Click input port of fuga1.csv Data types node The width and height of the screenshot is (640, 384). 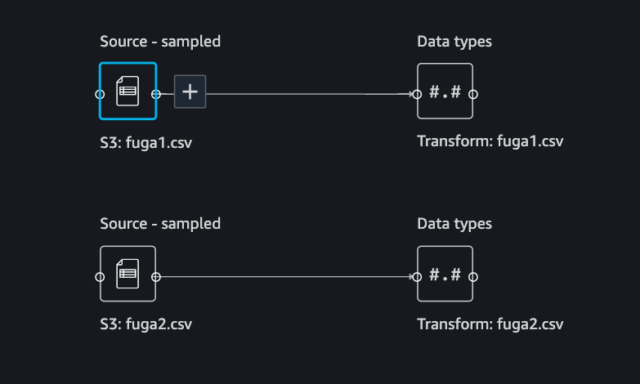click(417, 94)
